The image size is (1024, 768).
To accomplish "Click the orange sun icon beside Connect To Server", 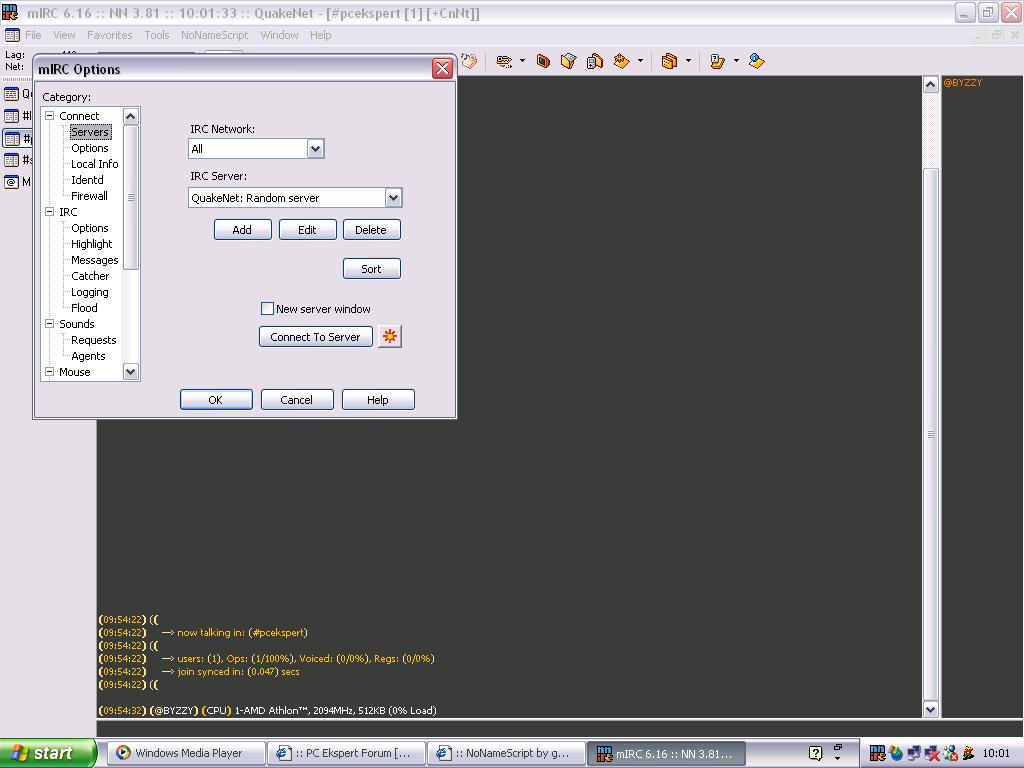I will (390, 337).
